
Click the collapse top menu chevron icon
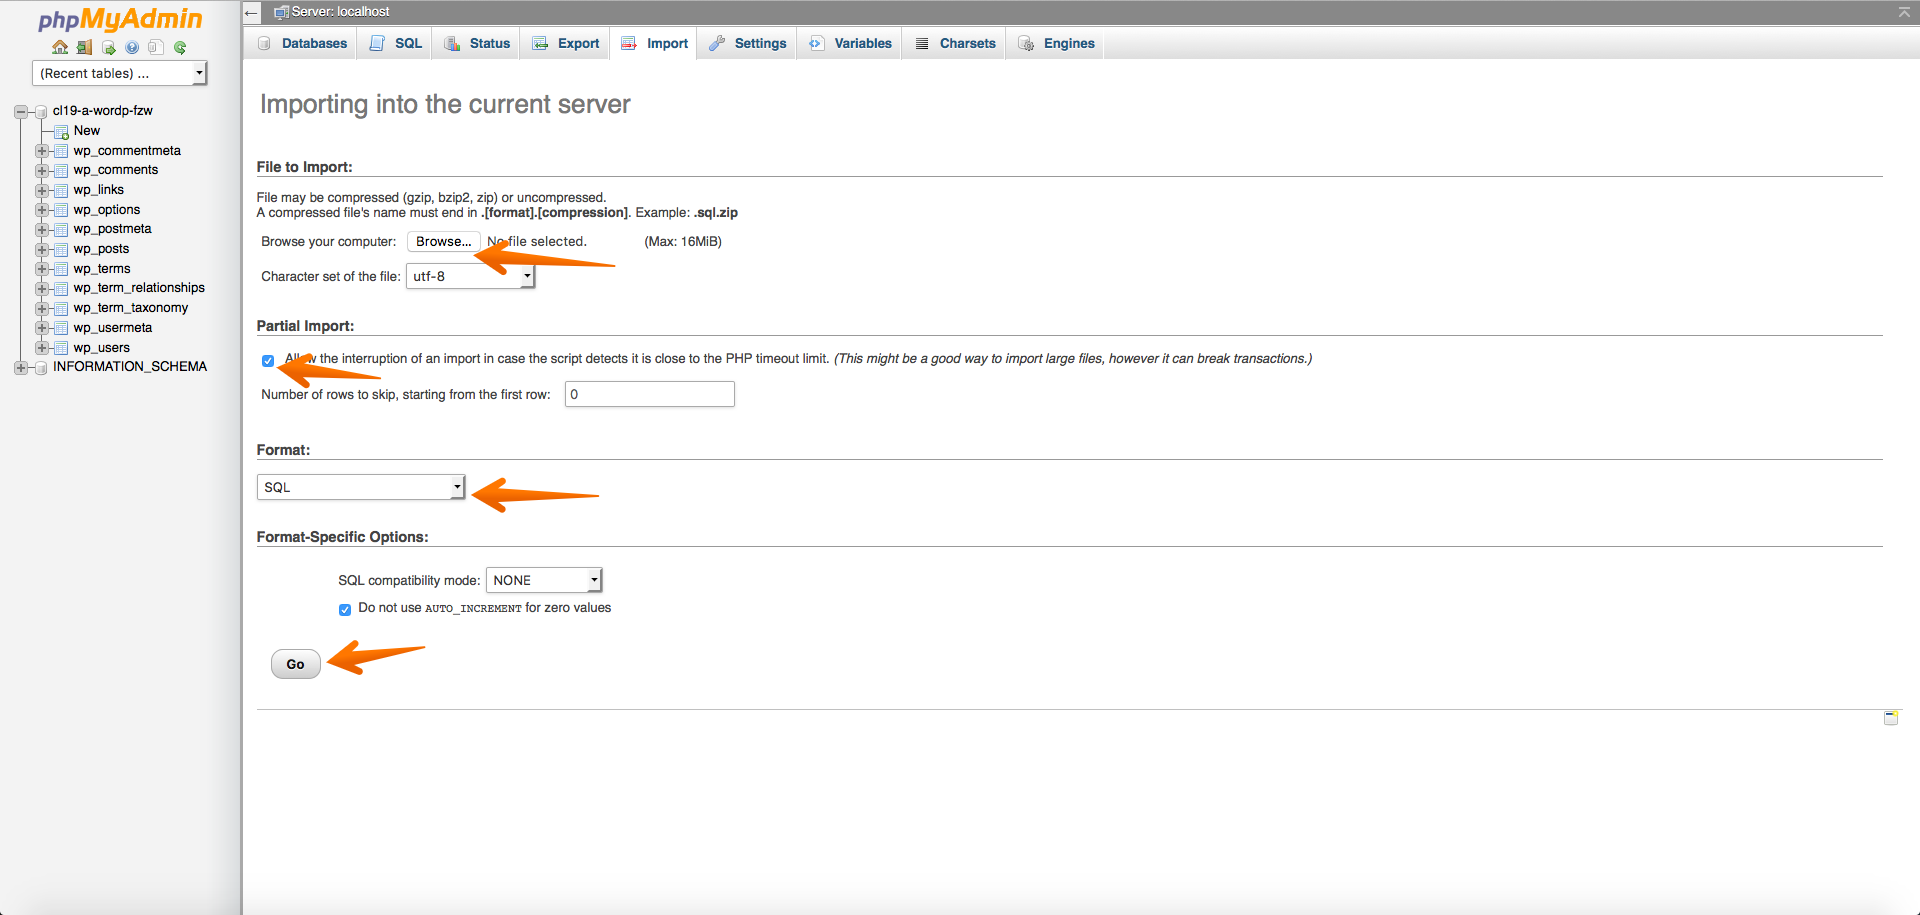click(x=1904, y=12)
